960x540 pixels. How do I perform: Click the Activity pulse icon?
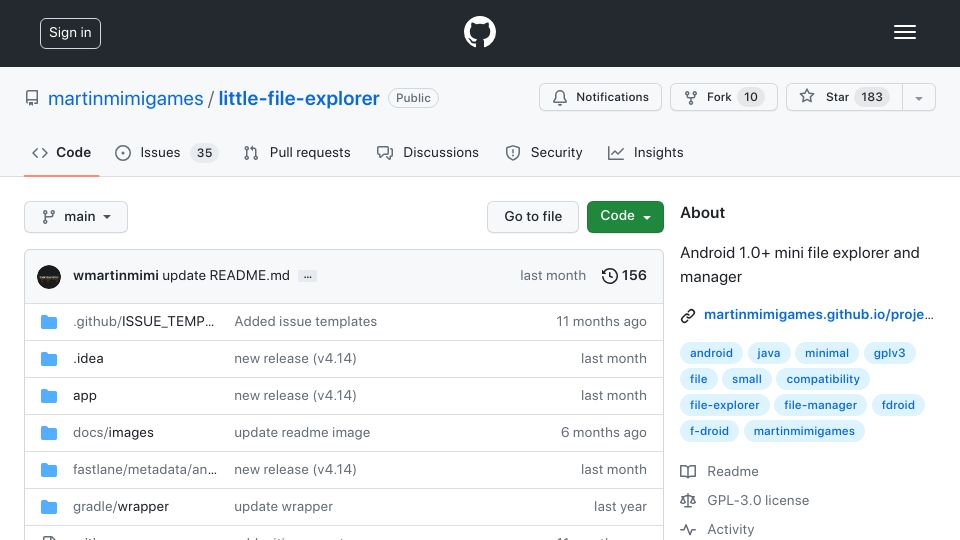click(688, 530)
